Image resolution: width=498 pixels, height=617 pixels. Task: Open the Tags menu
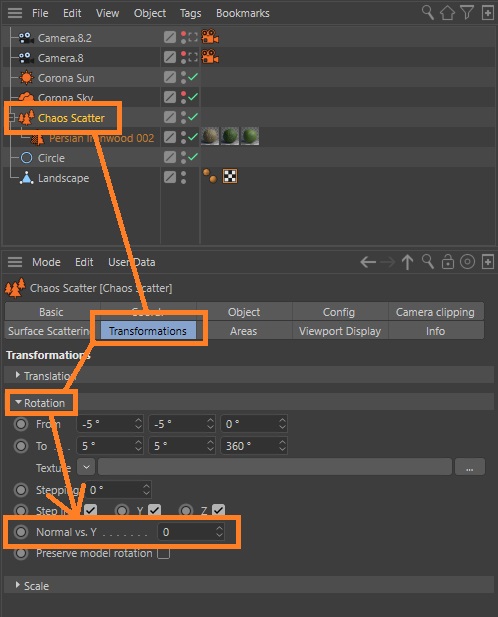pyautogui.click(x=190, y=13)
